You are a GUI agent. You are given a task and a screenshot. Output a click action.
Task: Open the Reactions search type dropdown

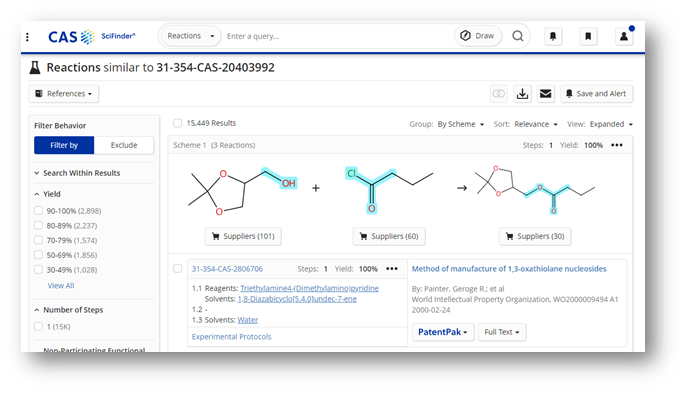[191, 36]
